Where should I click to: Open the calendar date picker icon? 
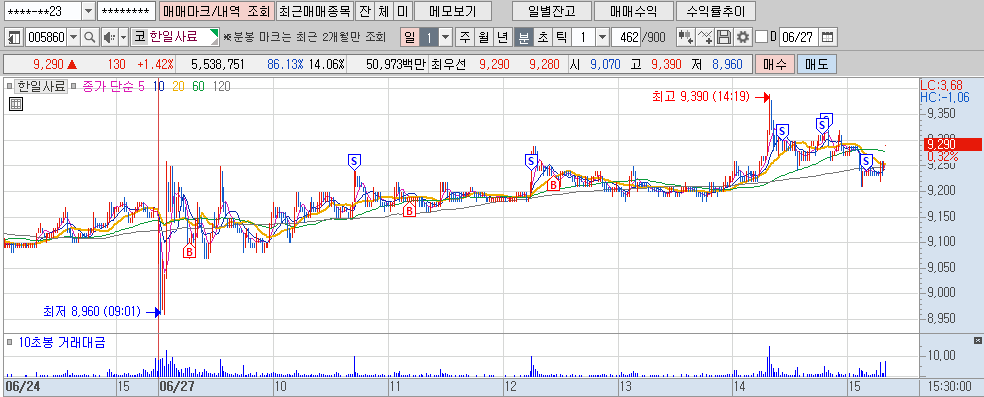coord(828,37)
